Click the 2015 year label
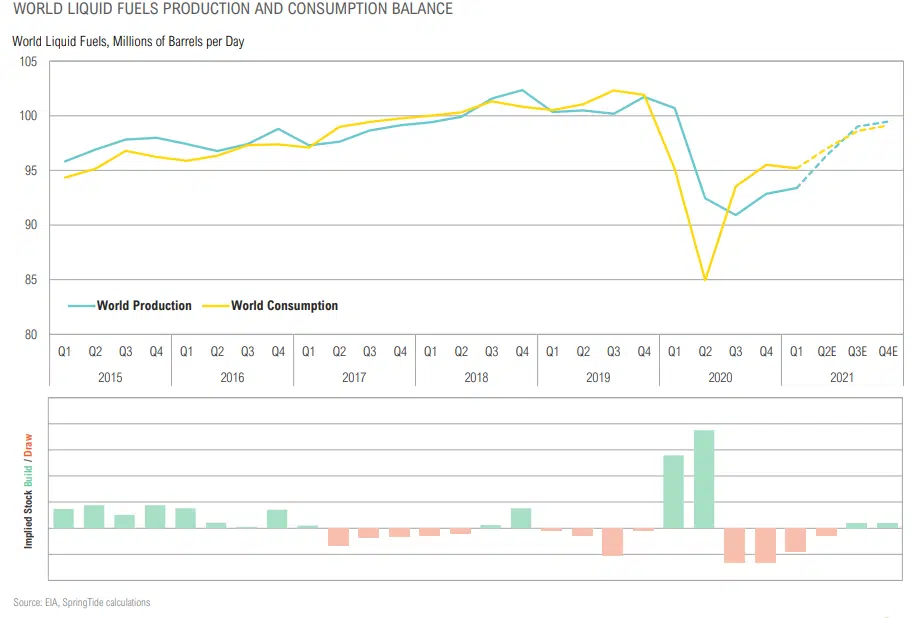 pos(110,378)
